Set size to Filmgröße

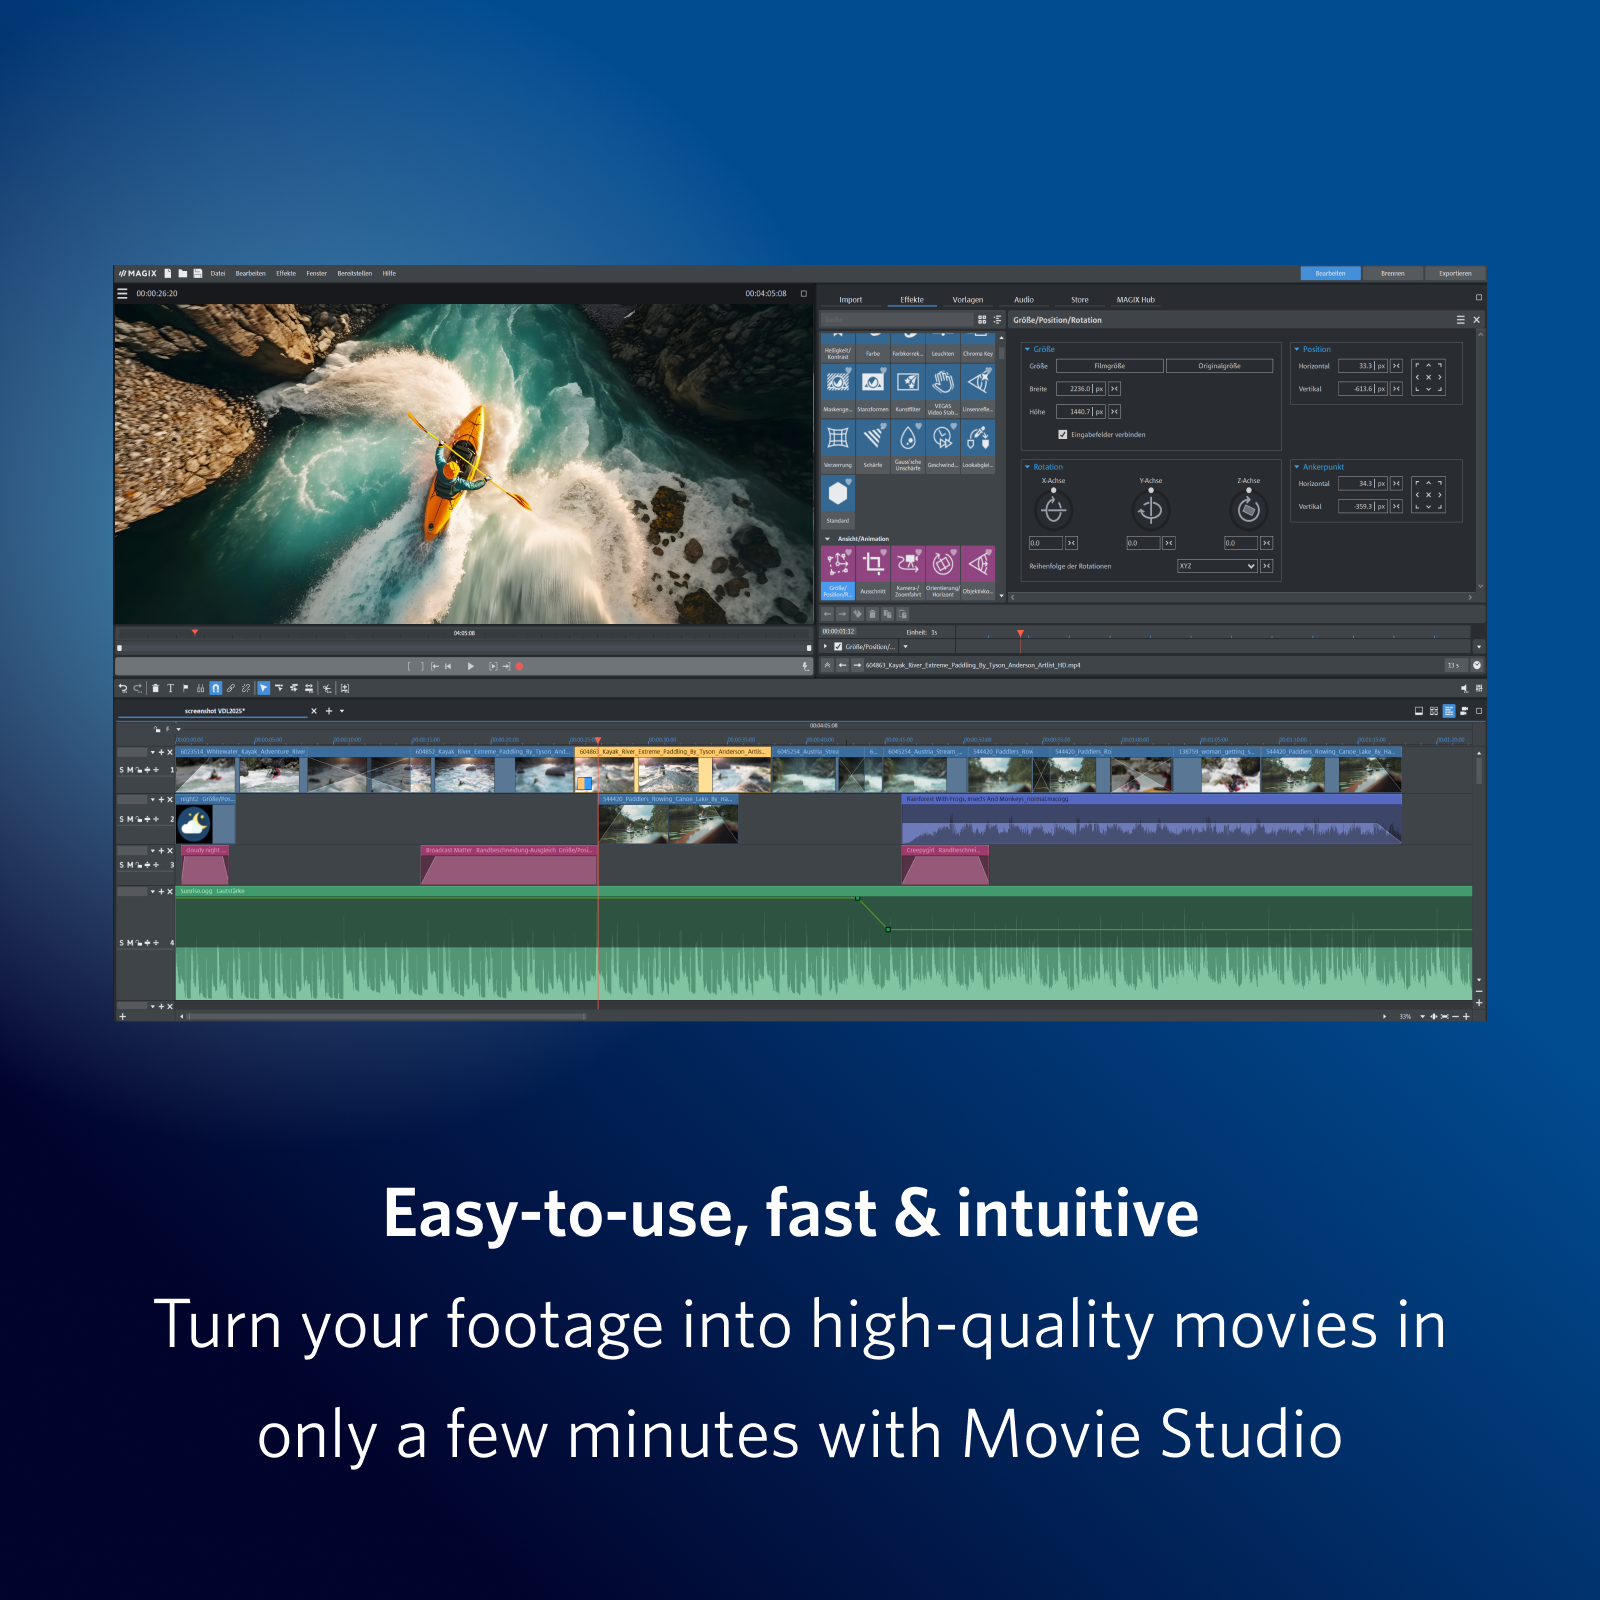pos(1110,366)
